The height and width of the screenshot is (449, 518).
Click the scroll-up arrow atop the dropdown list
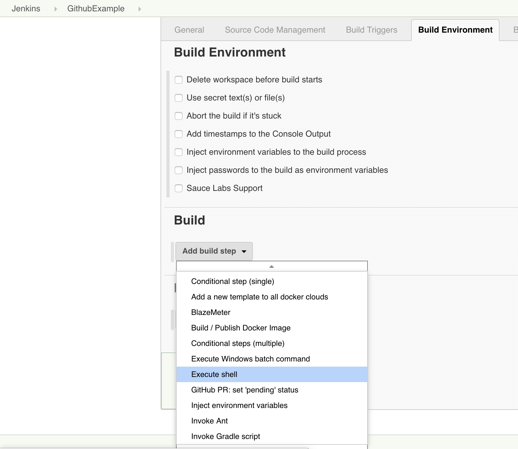[272, 266]
